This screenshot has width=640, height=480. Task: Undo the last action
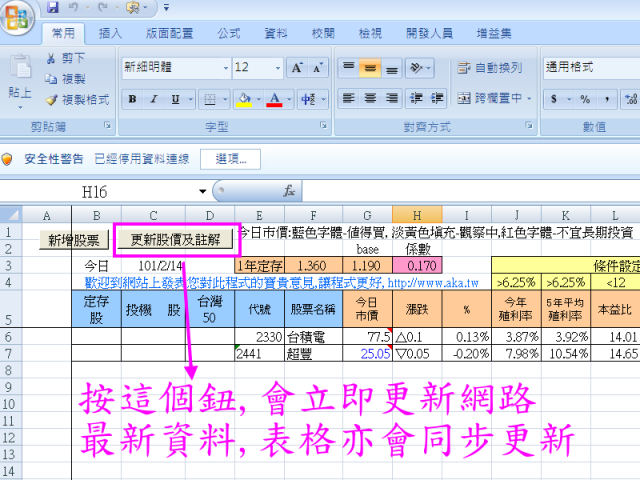click(x=73, y=7)
